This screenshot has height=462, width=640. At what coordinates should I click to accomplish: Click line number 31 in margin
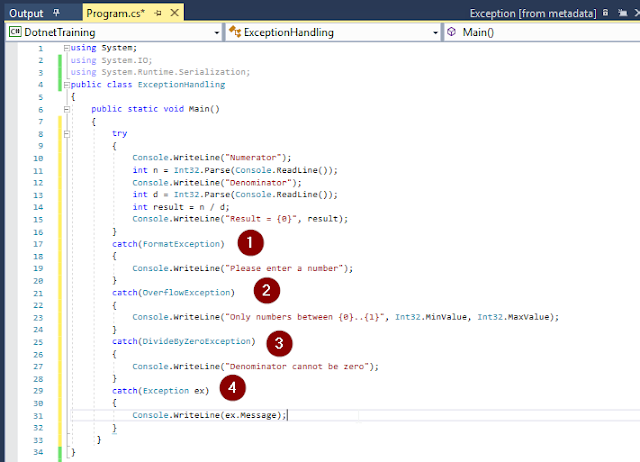click(38, 416)
